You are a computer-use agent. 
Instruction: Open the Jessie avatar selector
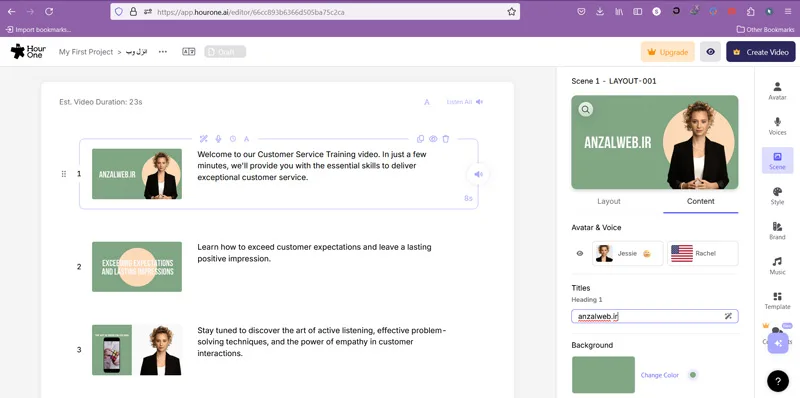(x=628, y=253)
